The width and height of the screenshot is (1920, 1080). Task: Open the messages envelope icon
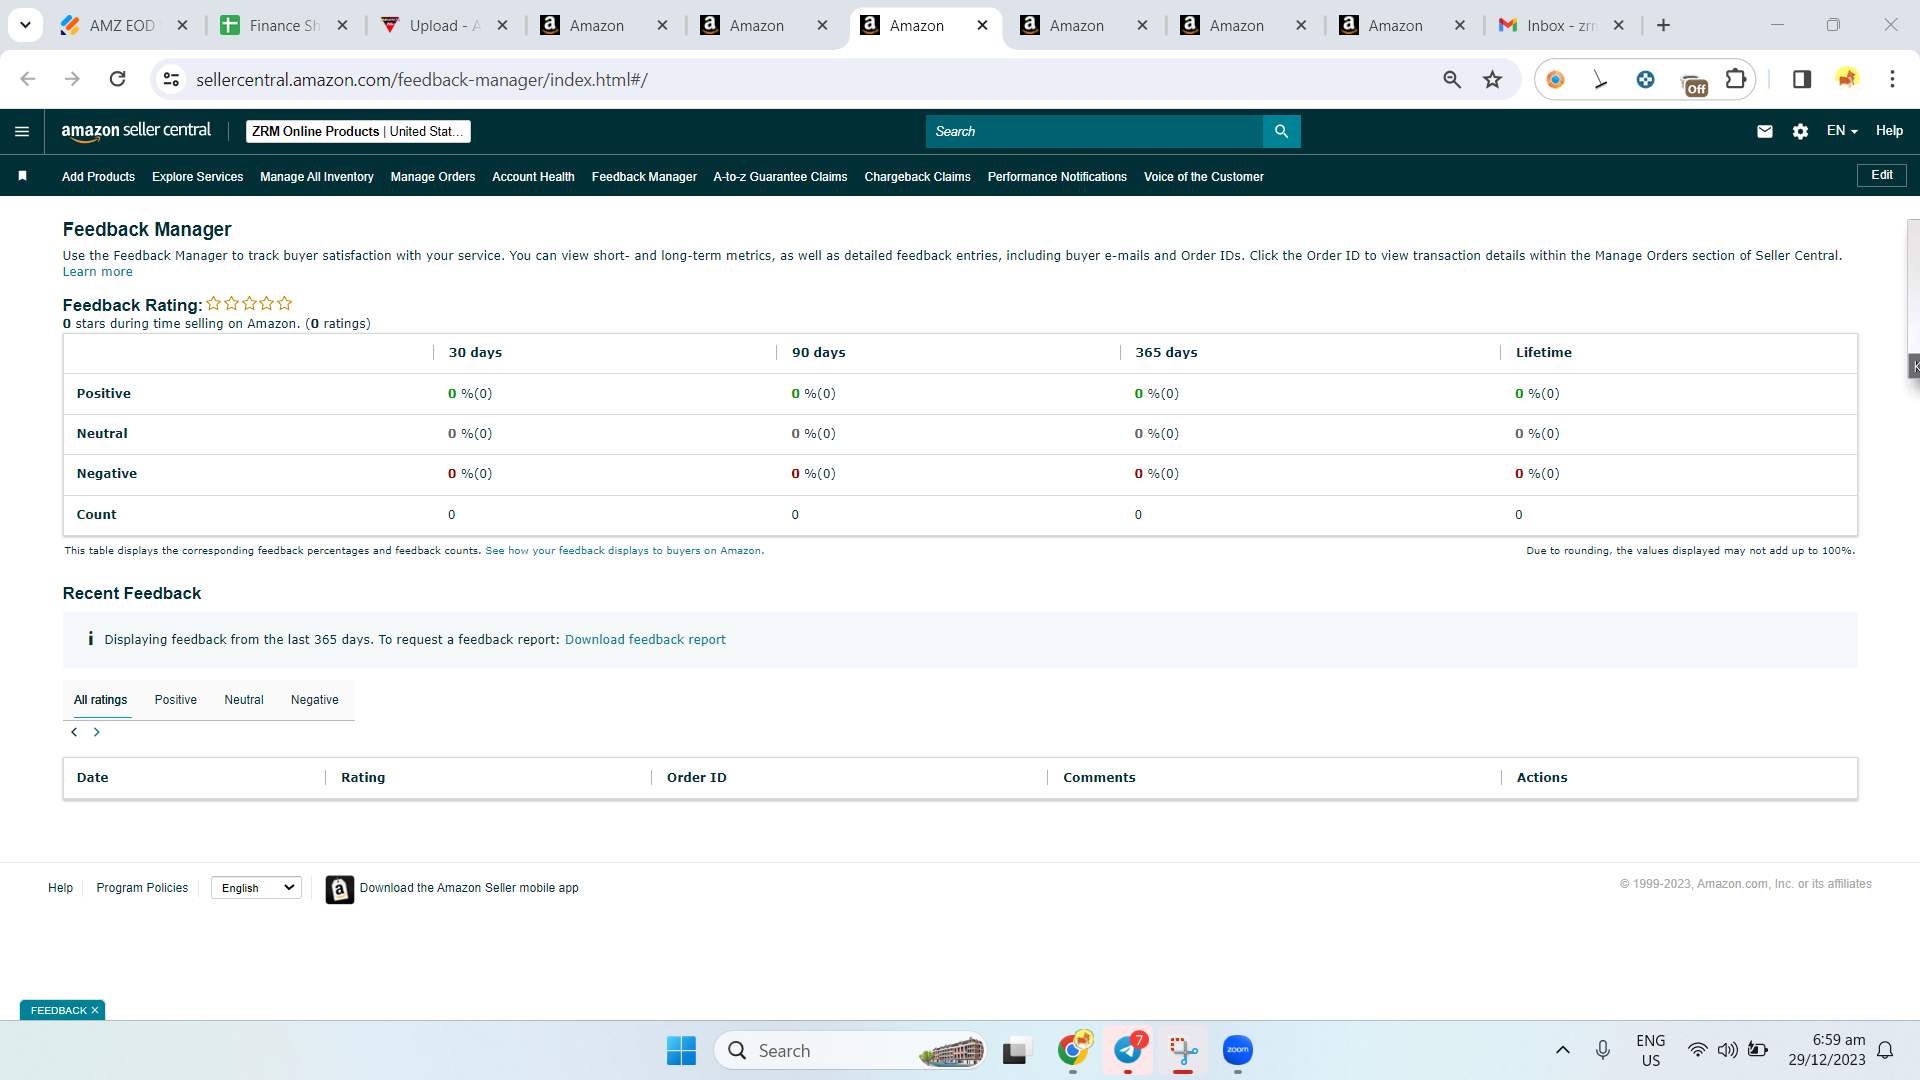click(1765, 131)
